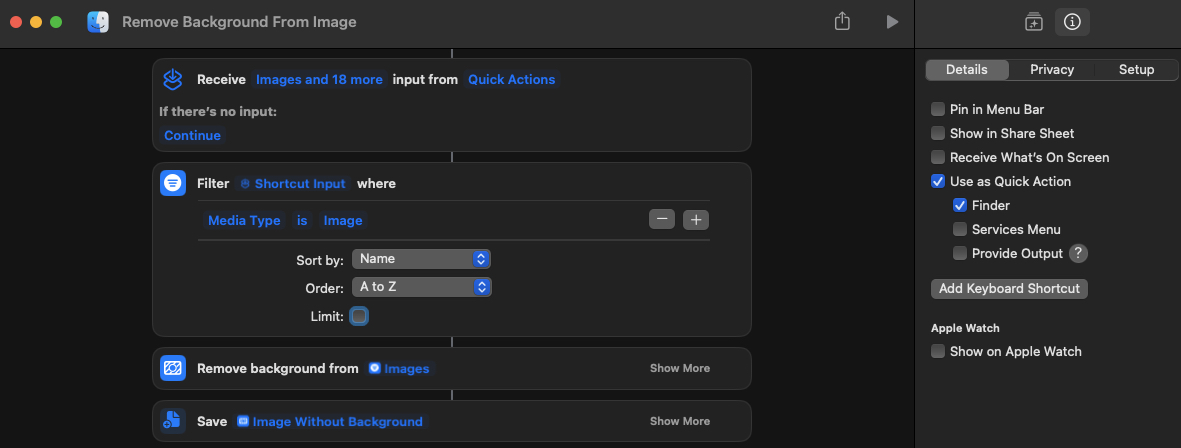The width and height of the screenshot is (1181, 448).
Task: Add a filter condition with plus button
Action: pyautogui.click(x=696, y=220)
